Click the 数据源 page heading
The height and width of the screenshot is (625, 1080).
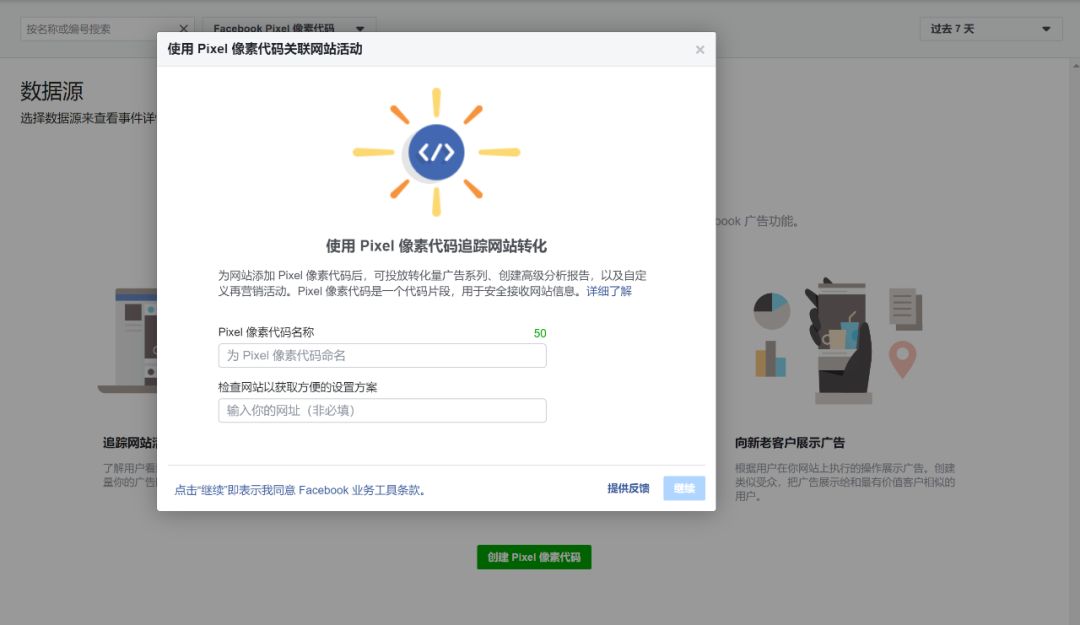[x=52, y=91]
